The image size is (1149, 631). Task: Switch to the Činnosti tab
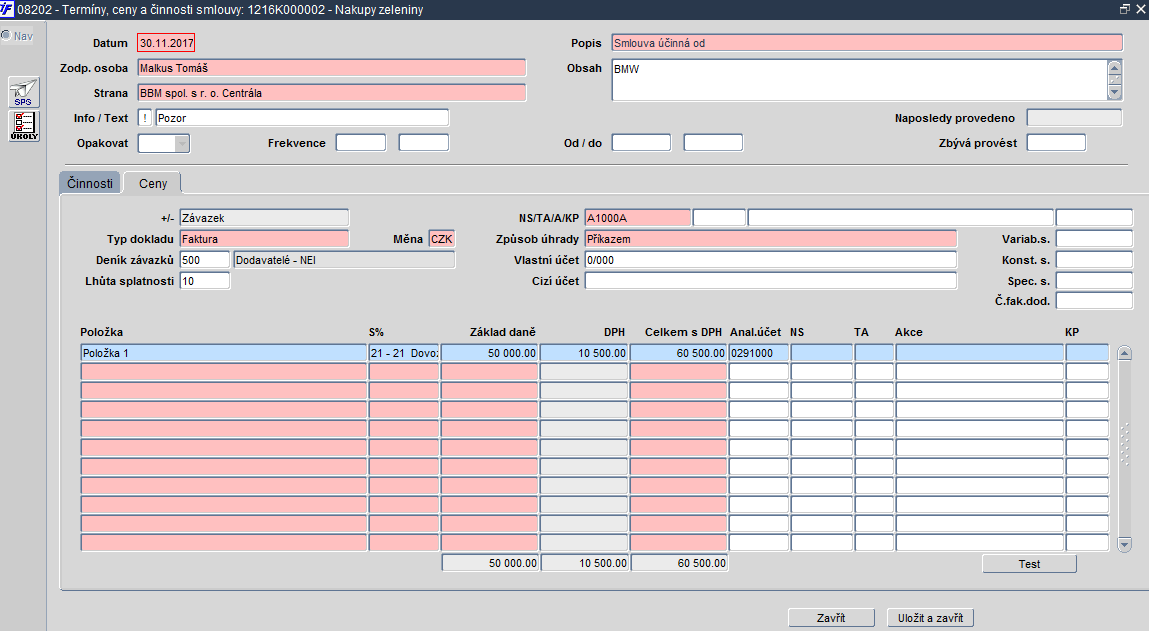click(x=90, y=184)
